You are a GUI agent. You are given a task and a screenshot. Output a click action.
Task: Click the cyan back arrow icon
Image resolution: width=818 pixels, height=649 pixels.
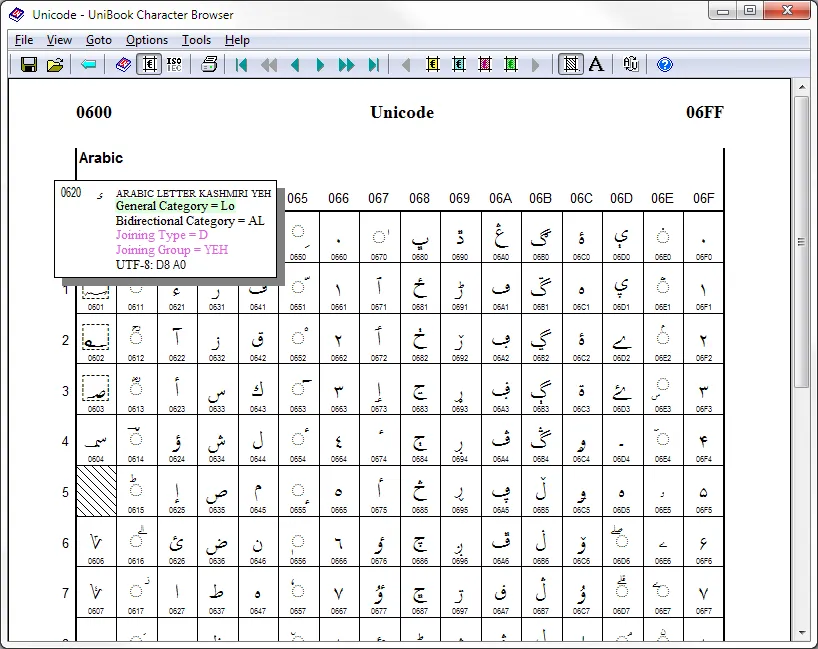click(89, 65)
